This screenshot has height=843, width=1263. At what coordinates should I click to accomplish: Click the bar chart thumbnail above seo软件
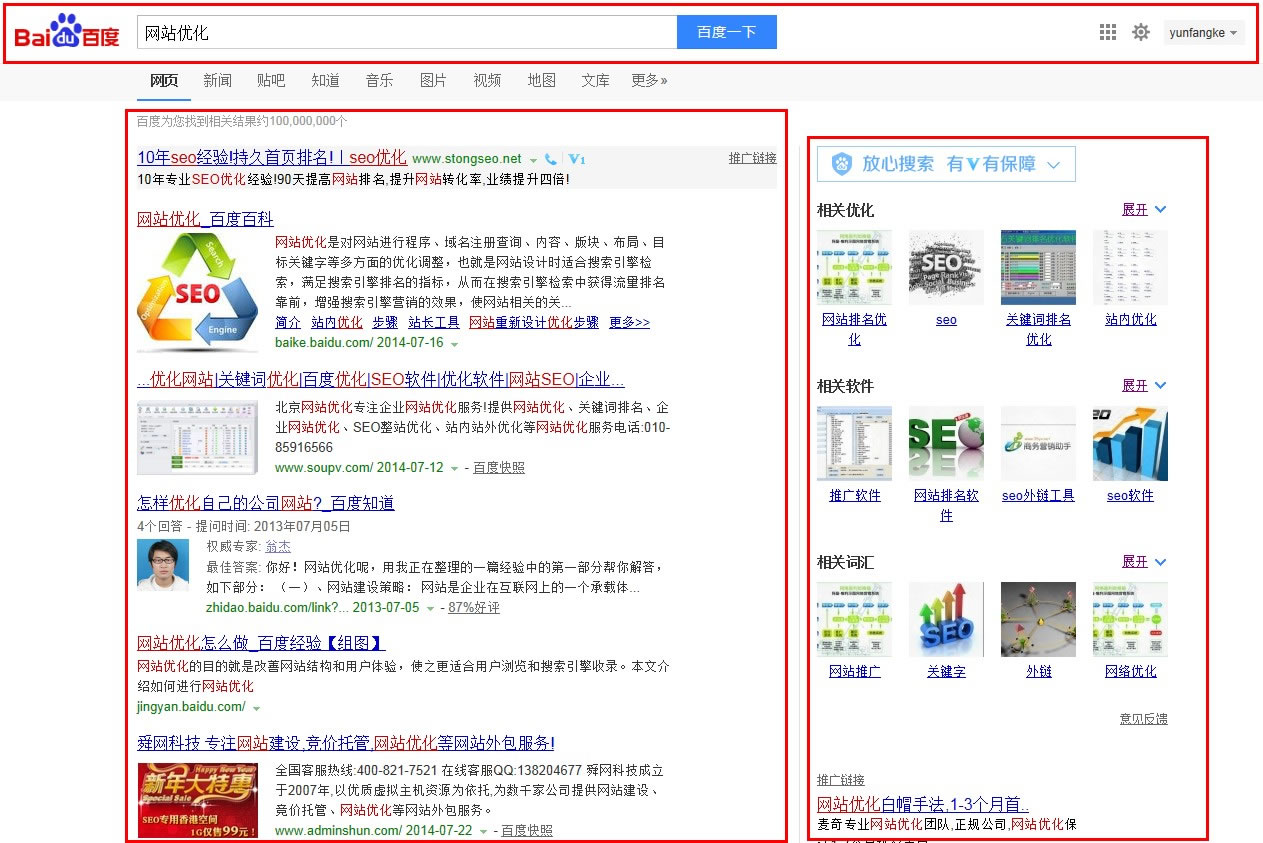(1130, 443)
